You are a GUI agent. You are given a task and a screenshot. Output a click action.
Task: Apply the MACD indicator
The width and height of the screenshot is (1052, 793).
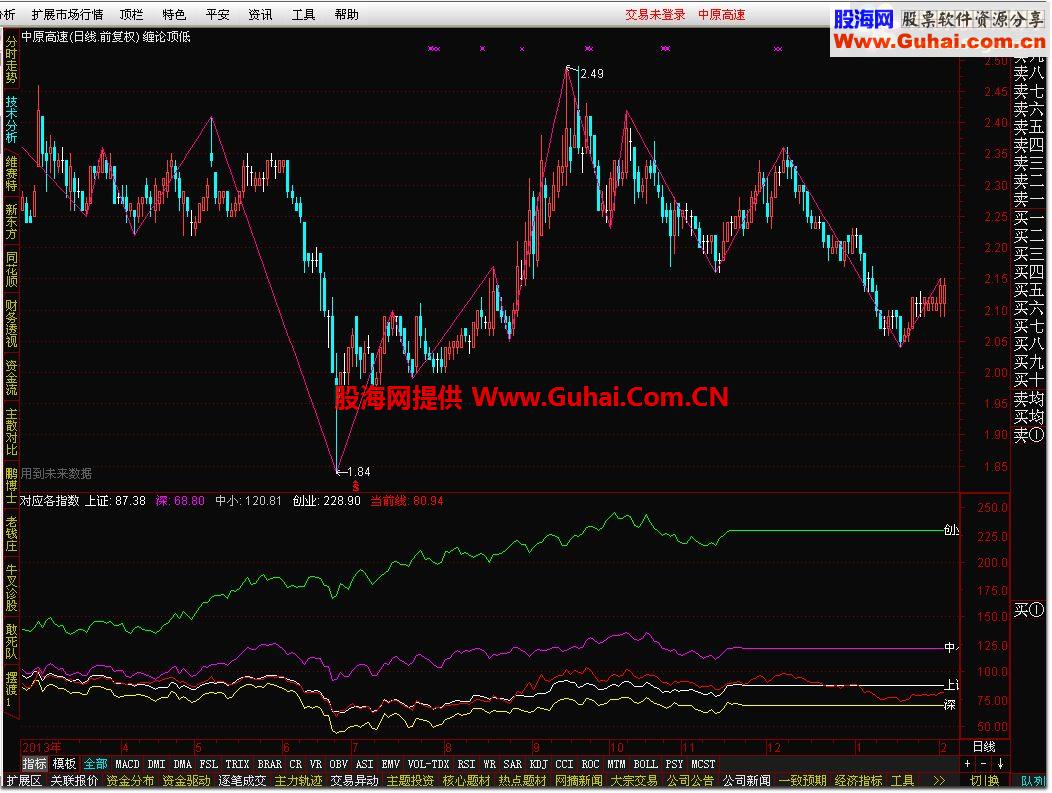127,763
